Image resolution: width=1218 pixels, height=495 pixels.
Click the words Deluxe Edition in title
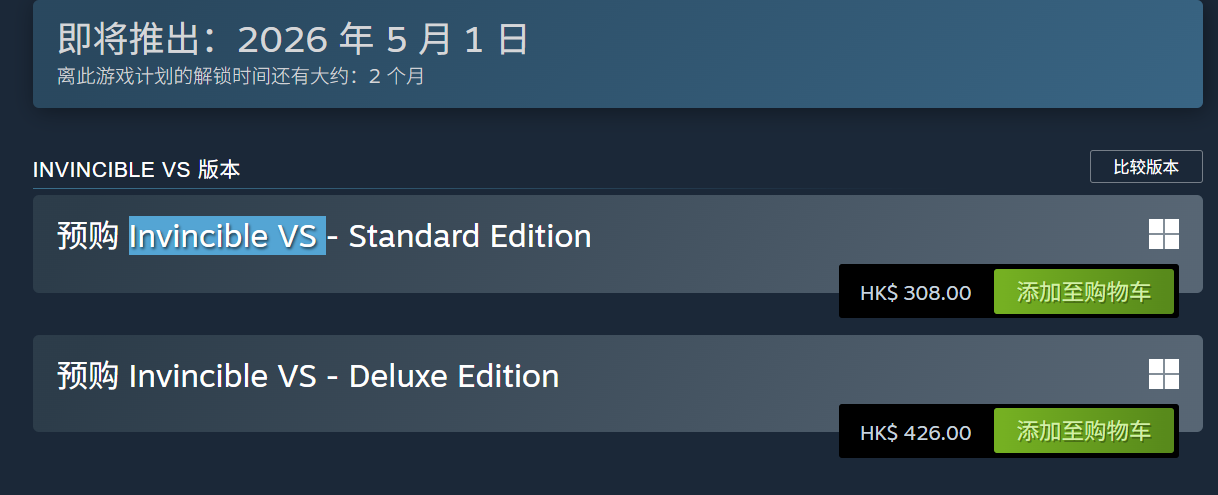tap(454, 377)
